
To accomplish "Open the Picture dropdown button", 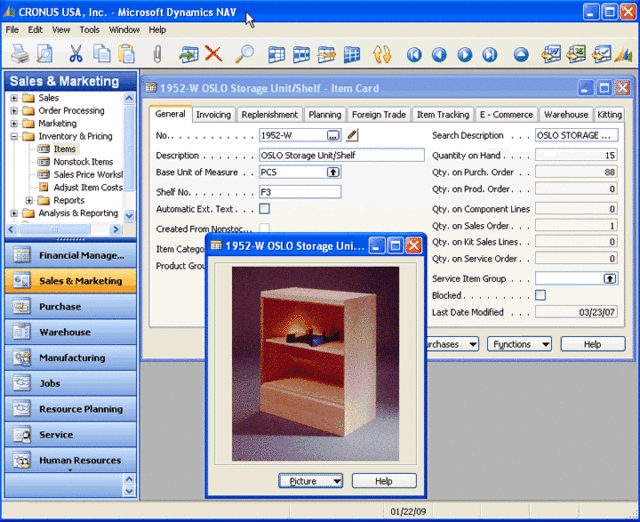I will point(311,481).
